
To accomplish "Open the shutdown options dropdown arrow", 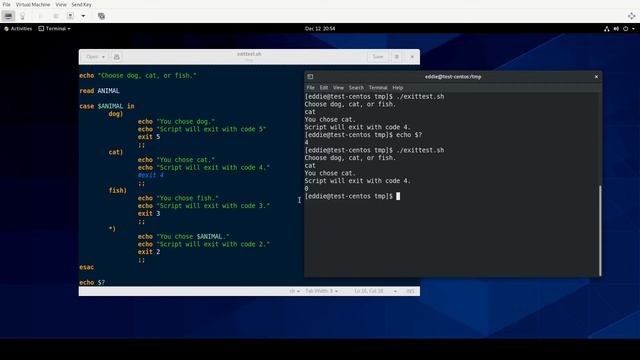I will [x=83, y=16].
